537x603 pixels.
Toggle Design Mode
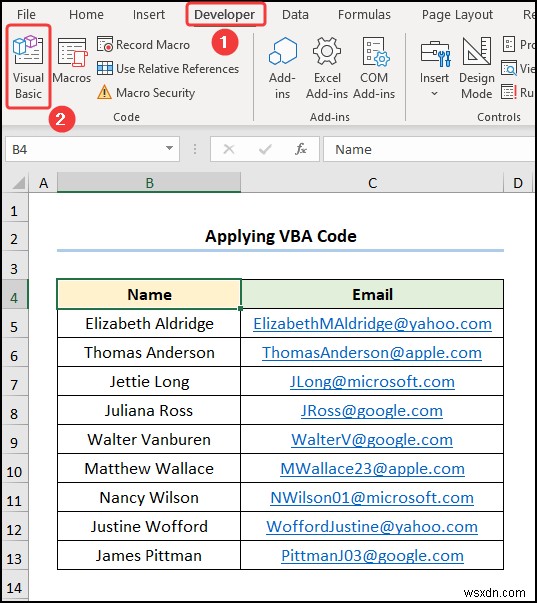tap(477, 68)
